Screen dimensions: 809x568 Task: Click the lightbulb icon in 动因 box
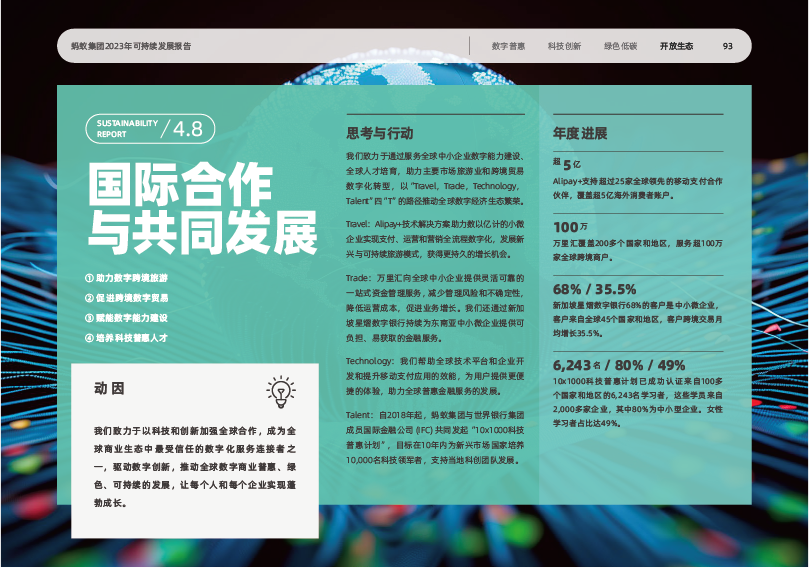[280, 391]
